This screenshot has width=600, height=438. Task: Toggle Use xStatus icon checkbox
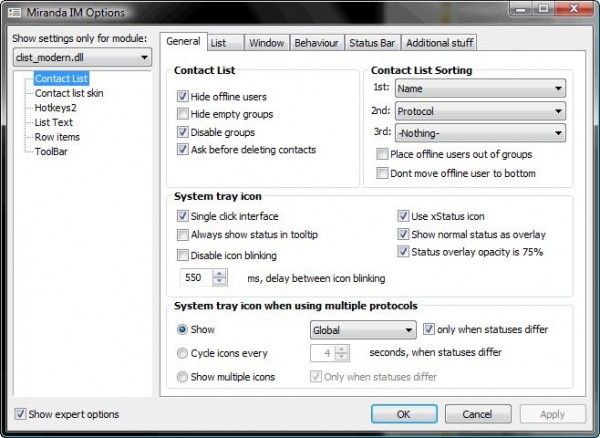pyautogui.click(x=403, y=216)
